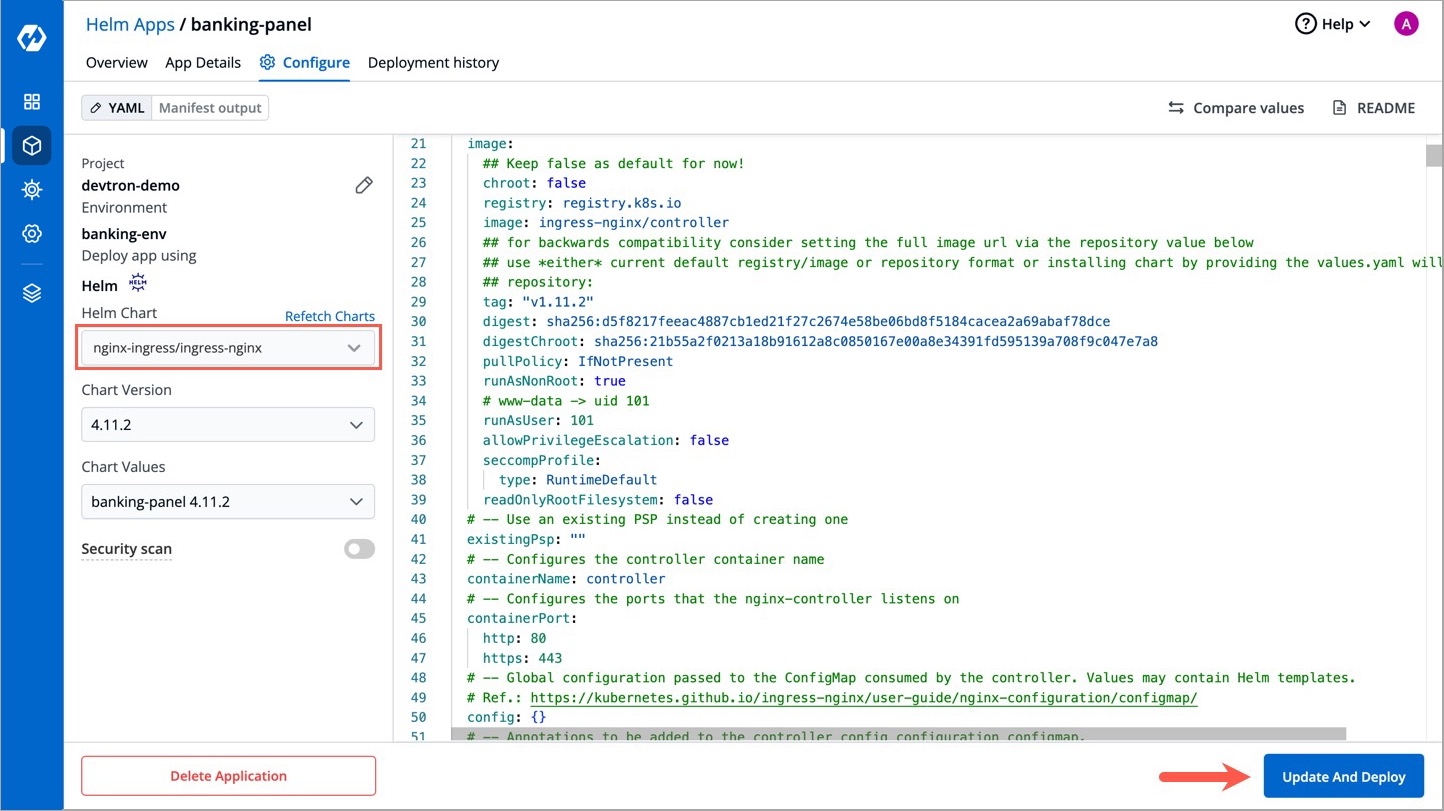Open Global Configurations gear icon in sidebar
Screen dimensions: 1444x811
click(x=32, y=234)
